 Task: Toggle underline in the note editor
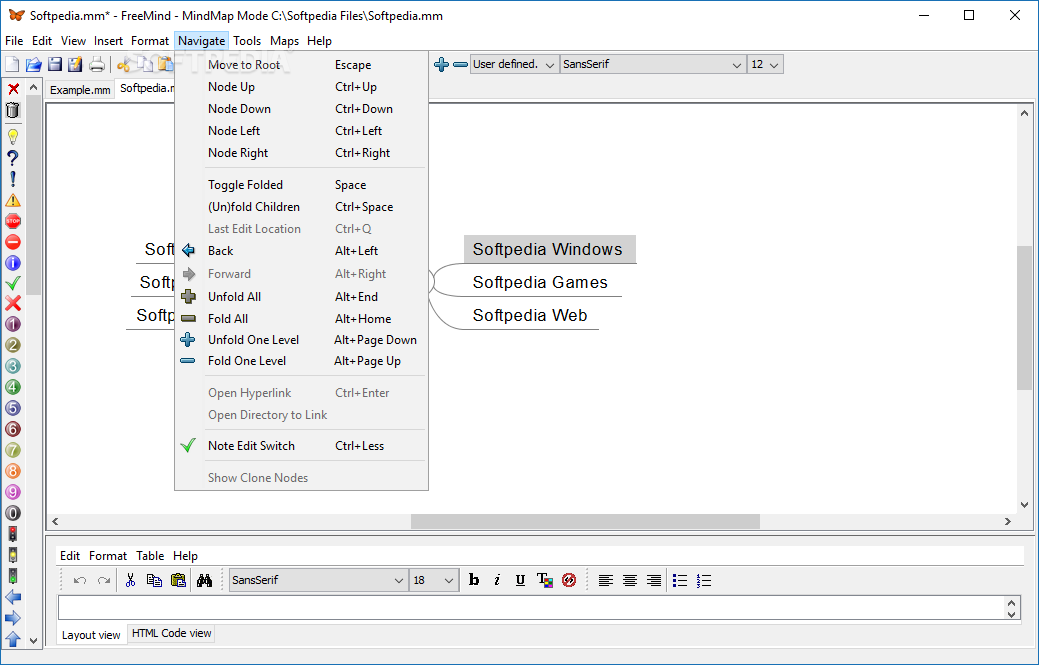coord(520,580)
